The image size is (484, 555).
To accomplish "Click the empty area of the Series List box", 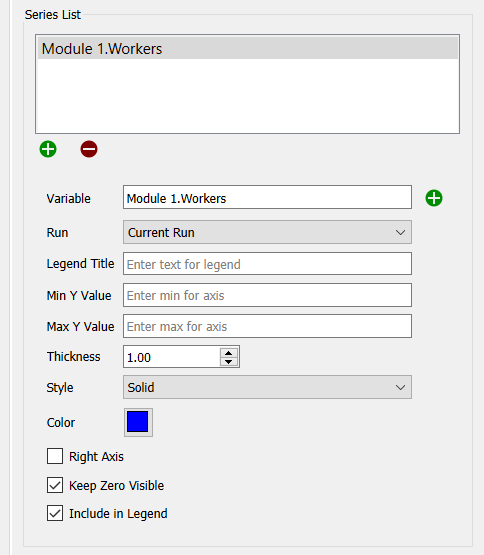I will 247,96.
